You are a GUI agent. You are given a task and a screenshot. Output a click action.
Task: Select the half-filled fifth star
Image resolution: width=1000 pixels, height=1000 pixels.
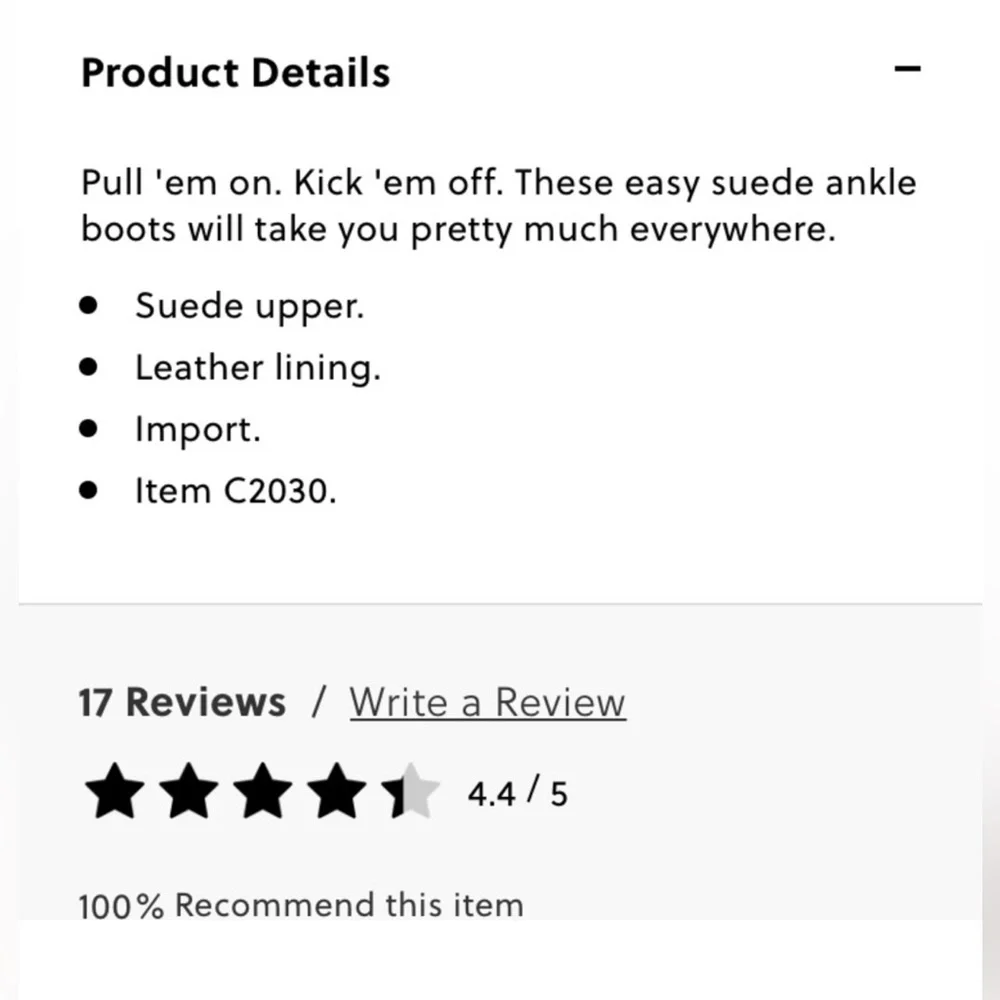pyautogui.click(x=411, y=791)
